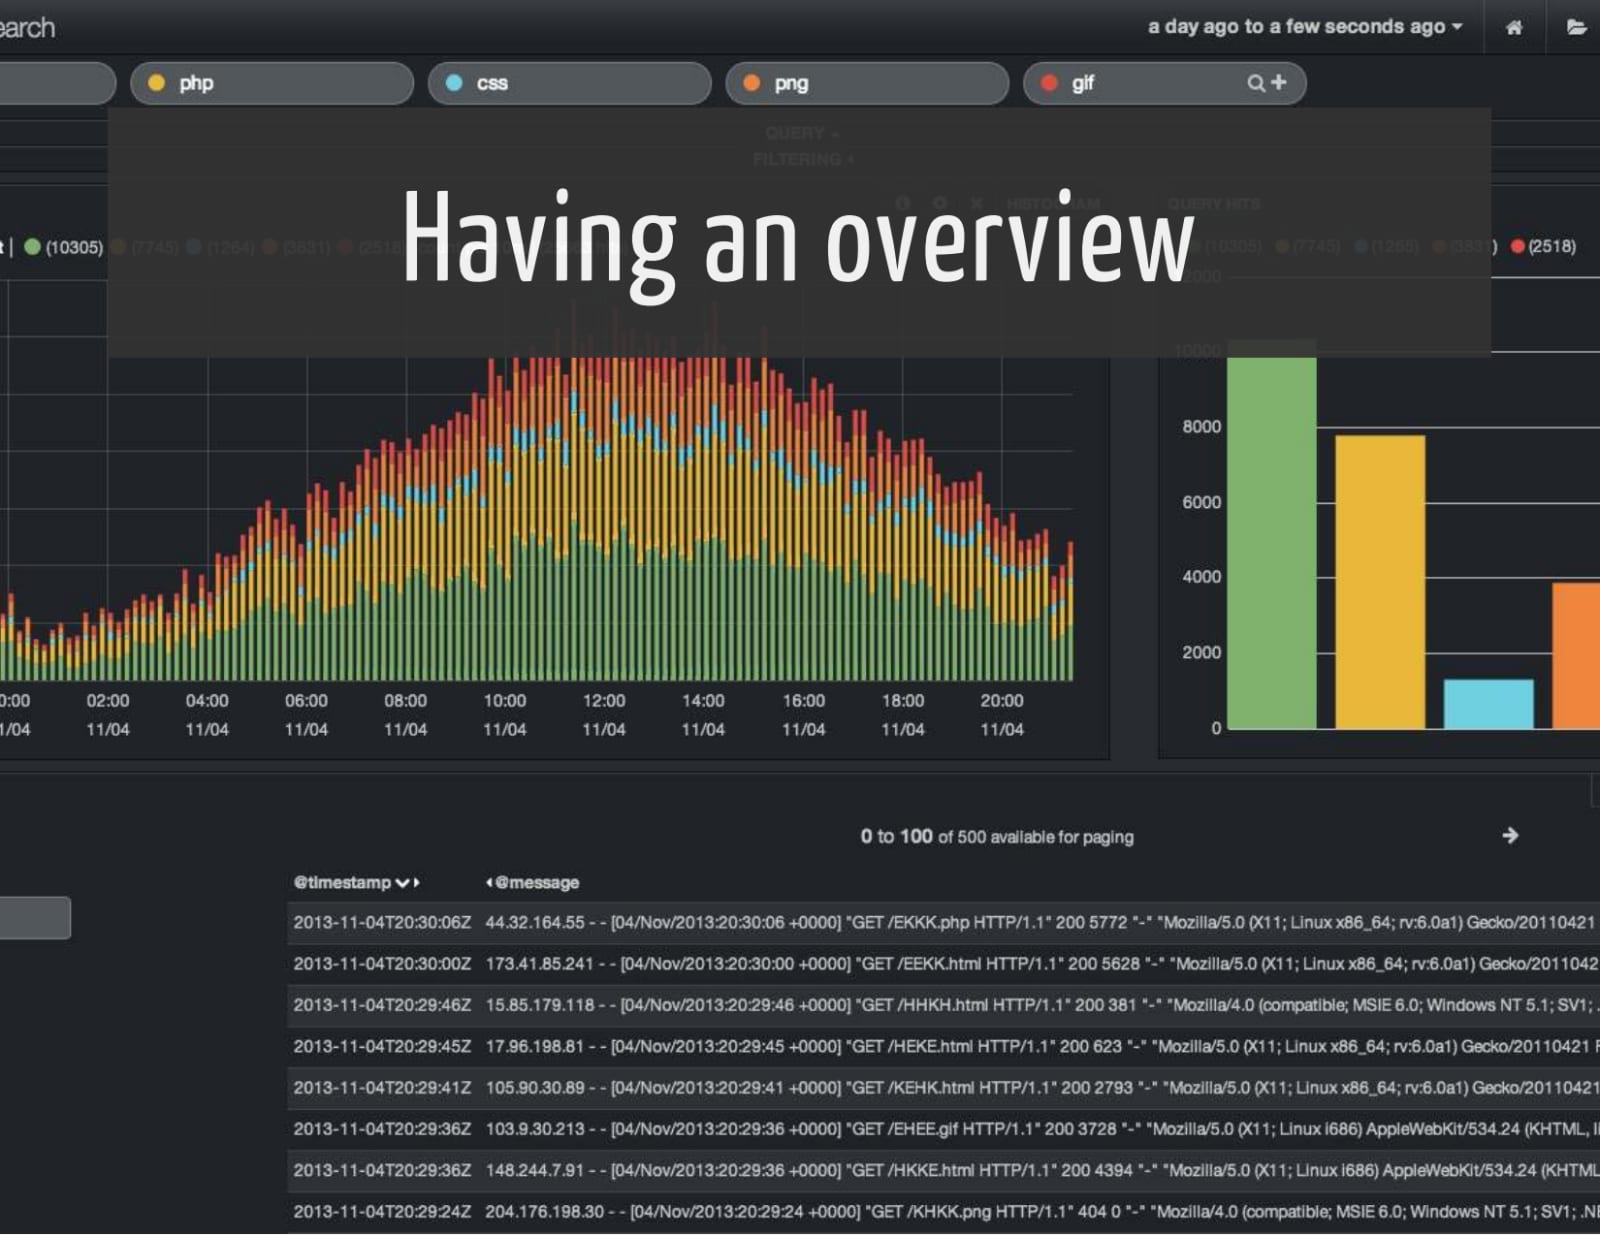1600x1236 pixels.
Task: Open log entry from 103.9.30.213
Action: (943, 1129)
